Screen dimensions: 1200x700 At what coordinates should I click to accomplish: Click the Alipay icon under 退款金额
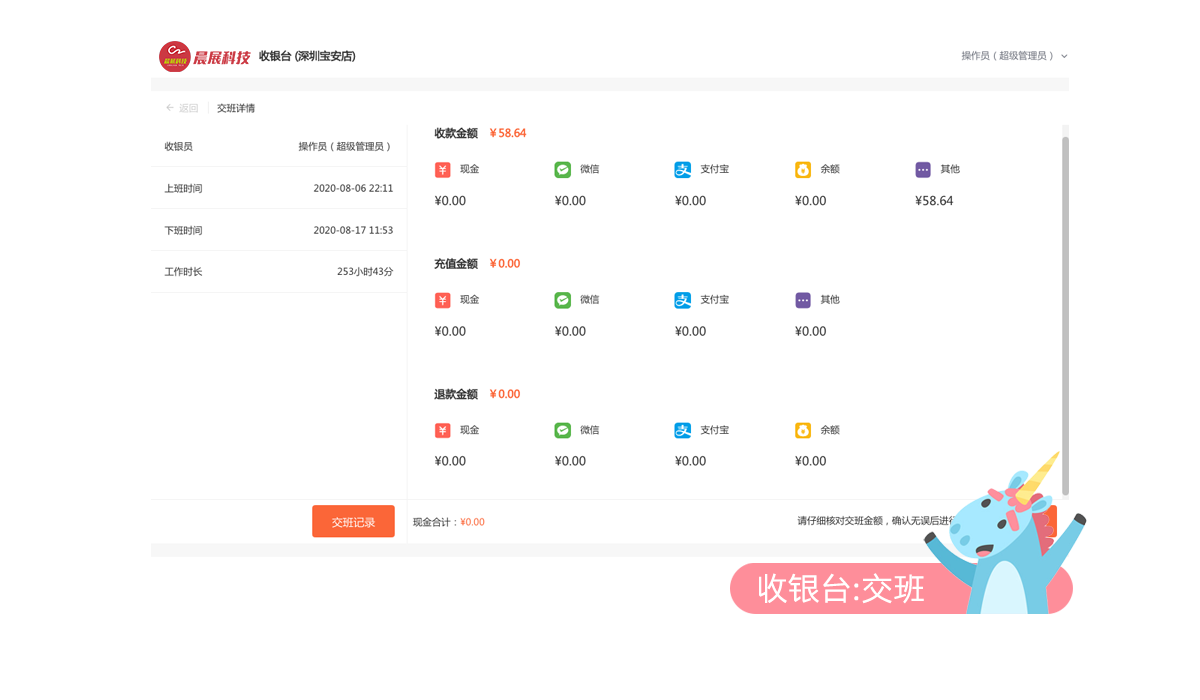pos(683,431)
